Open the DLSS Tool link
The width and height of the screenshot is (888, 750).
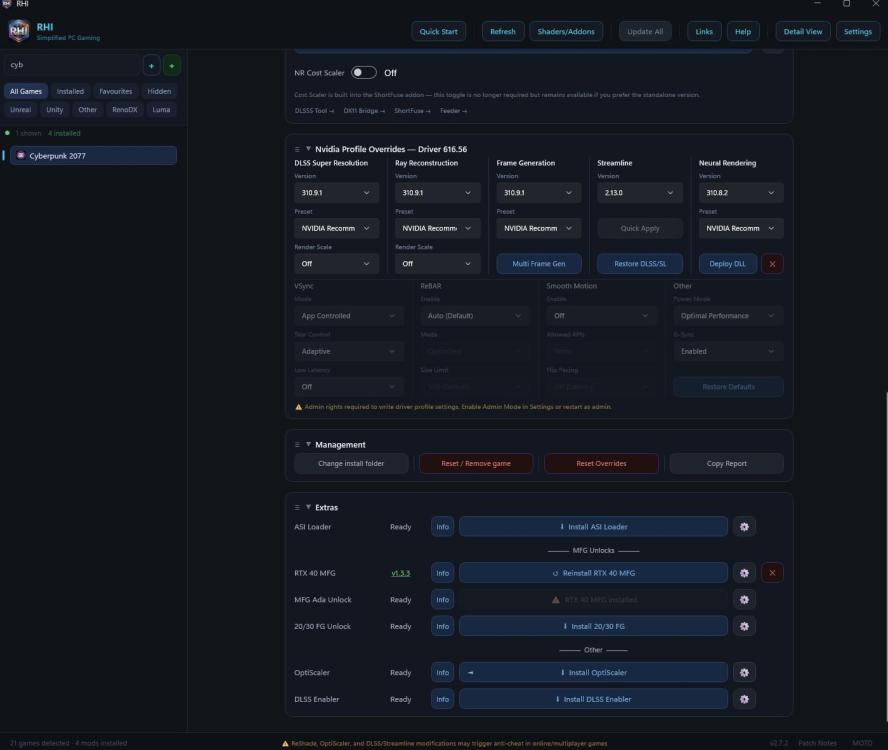[314, 111]
